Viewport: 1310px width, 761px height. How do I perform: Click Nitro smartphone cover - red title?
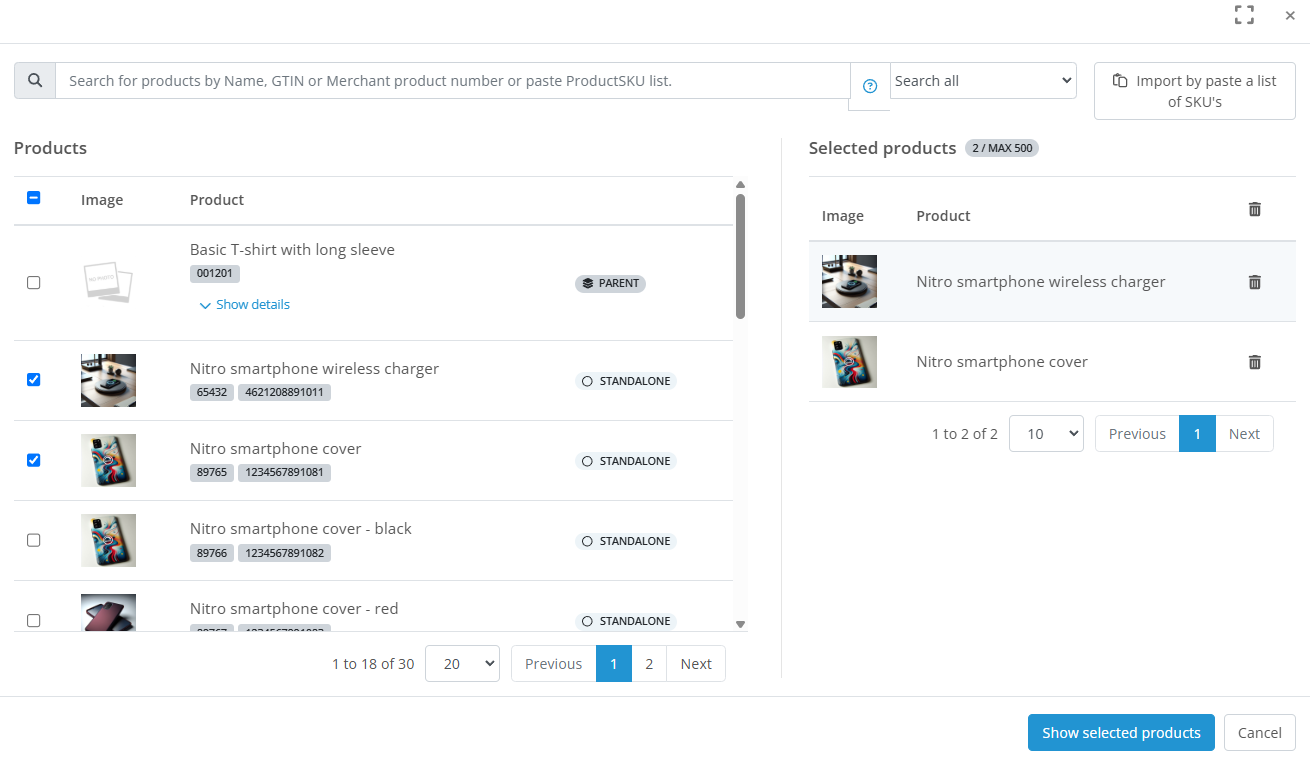click(294, 609)
